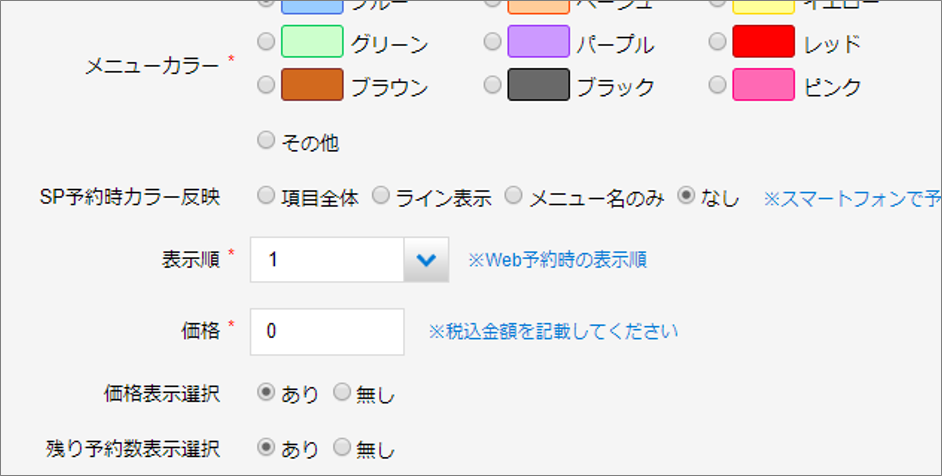
Task: Click the brown color swatch
Action: tap(312, 86)
